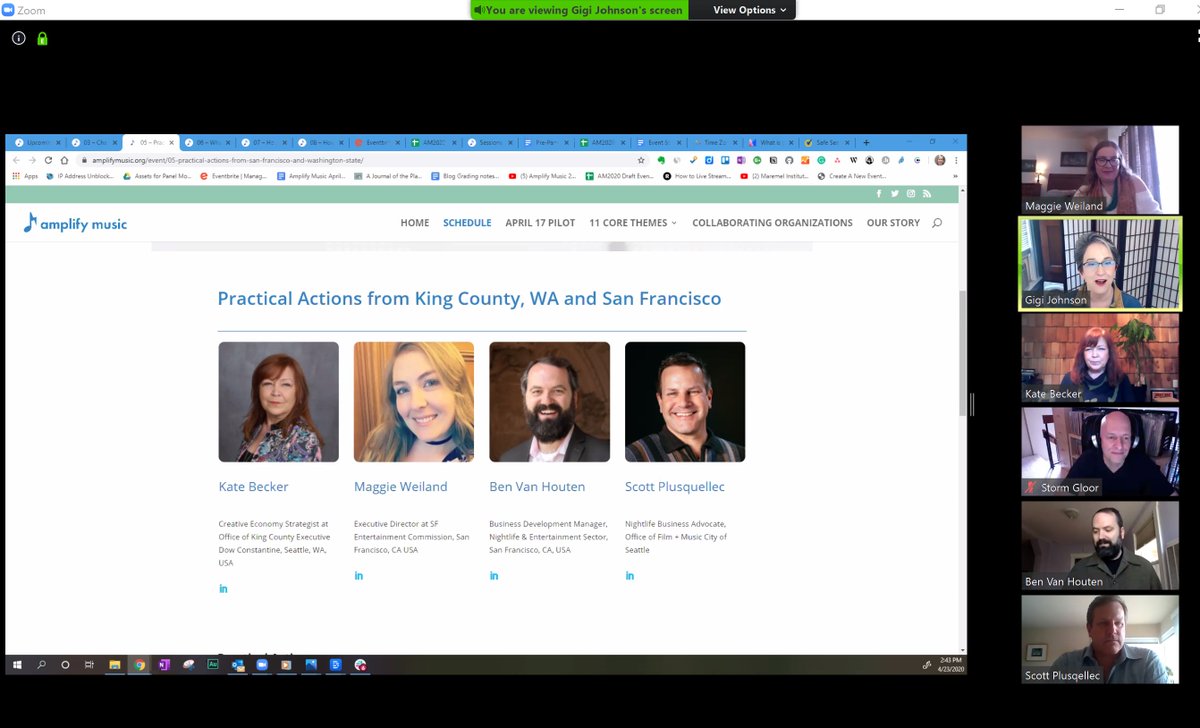
Task: Click the Ben Van Houten name link
Action: pyautogui.click(x=537, y=487)
